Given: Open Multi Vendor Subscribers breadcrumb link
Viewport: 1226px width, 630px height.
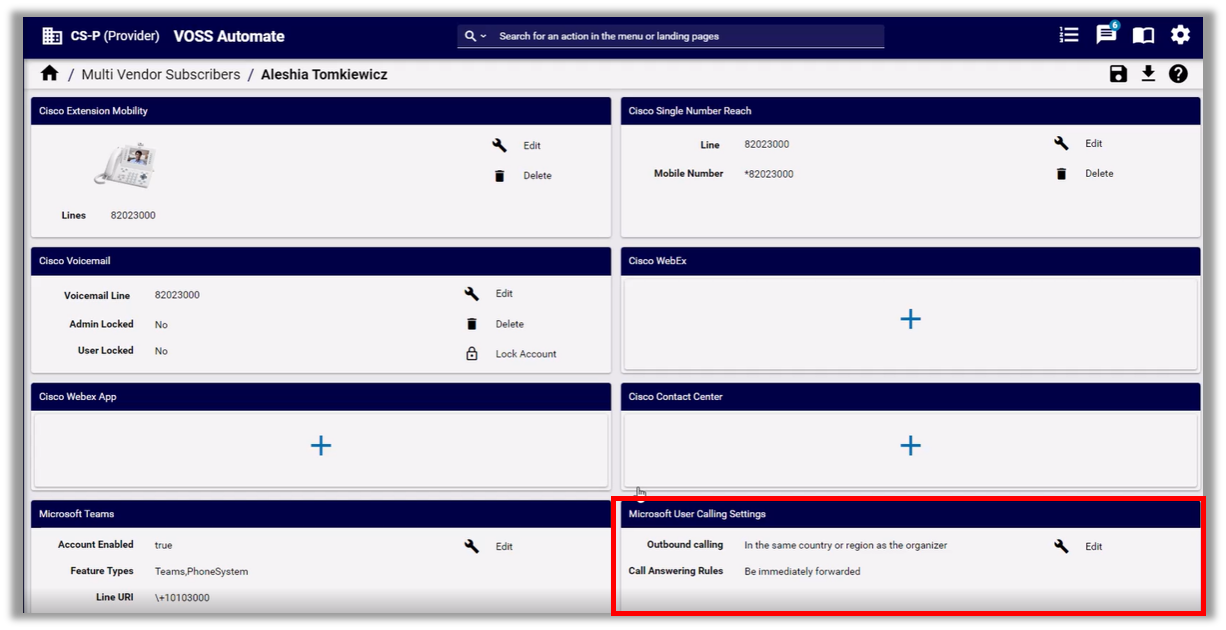Looking at the screenshot, I should (160, 74).
